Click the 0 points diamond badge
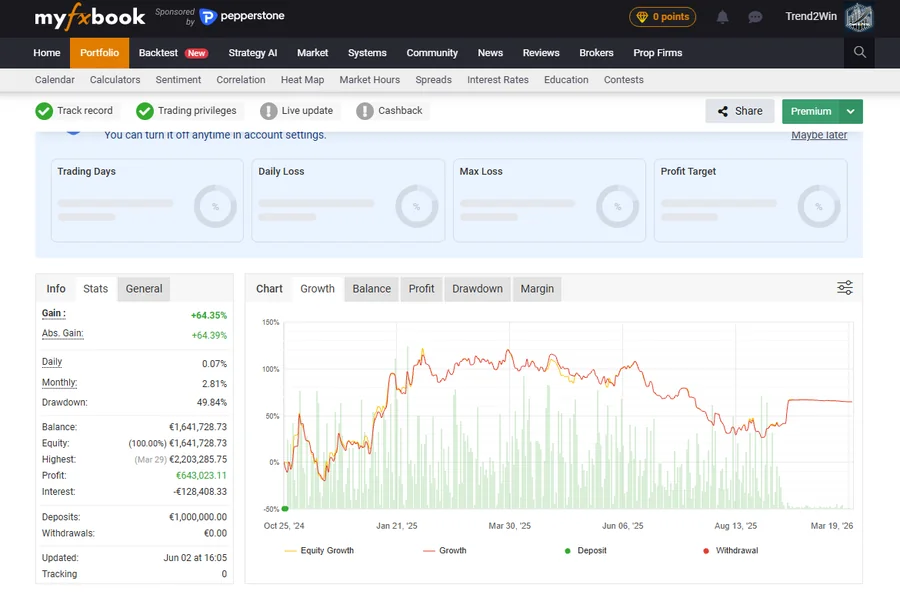Screen dimensions: 900x598 [662, 17]
